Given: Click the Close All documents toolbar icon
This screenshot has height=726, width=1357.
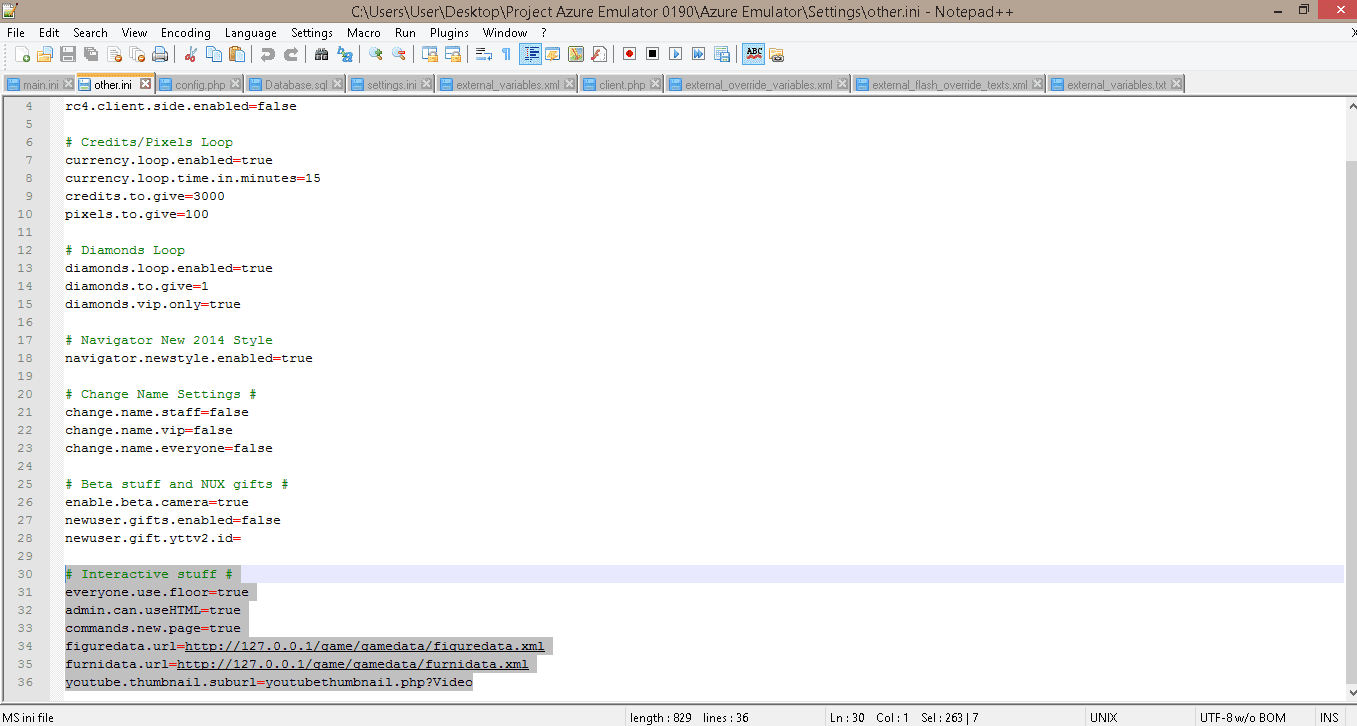Looking at the screenshot, I should 137,54.
